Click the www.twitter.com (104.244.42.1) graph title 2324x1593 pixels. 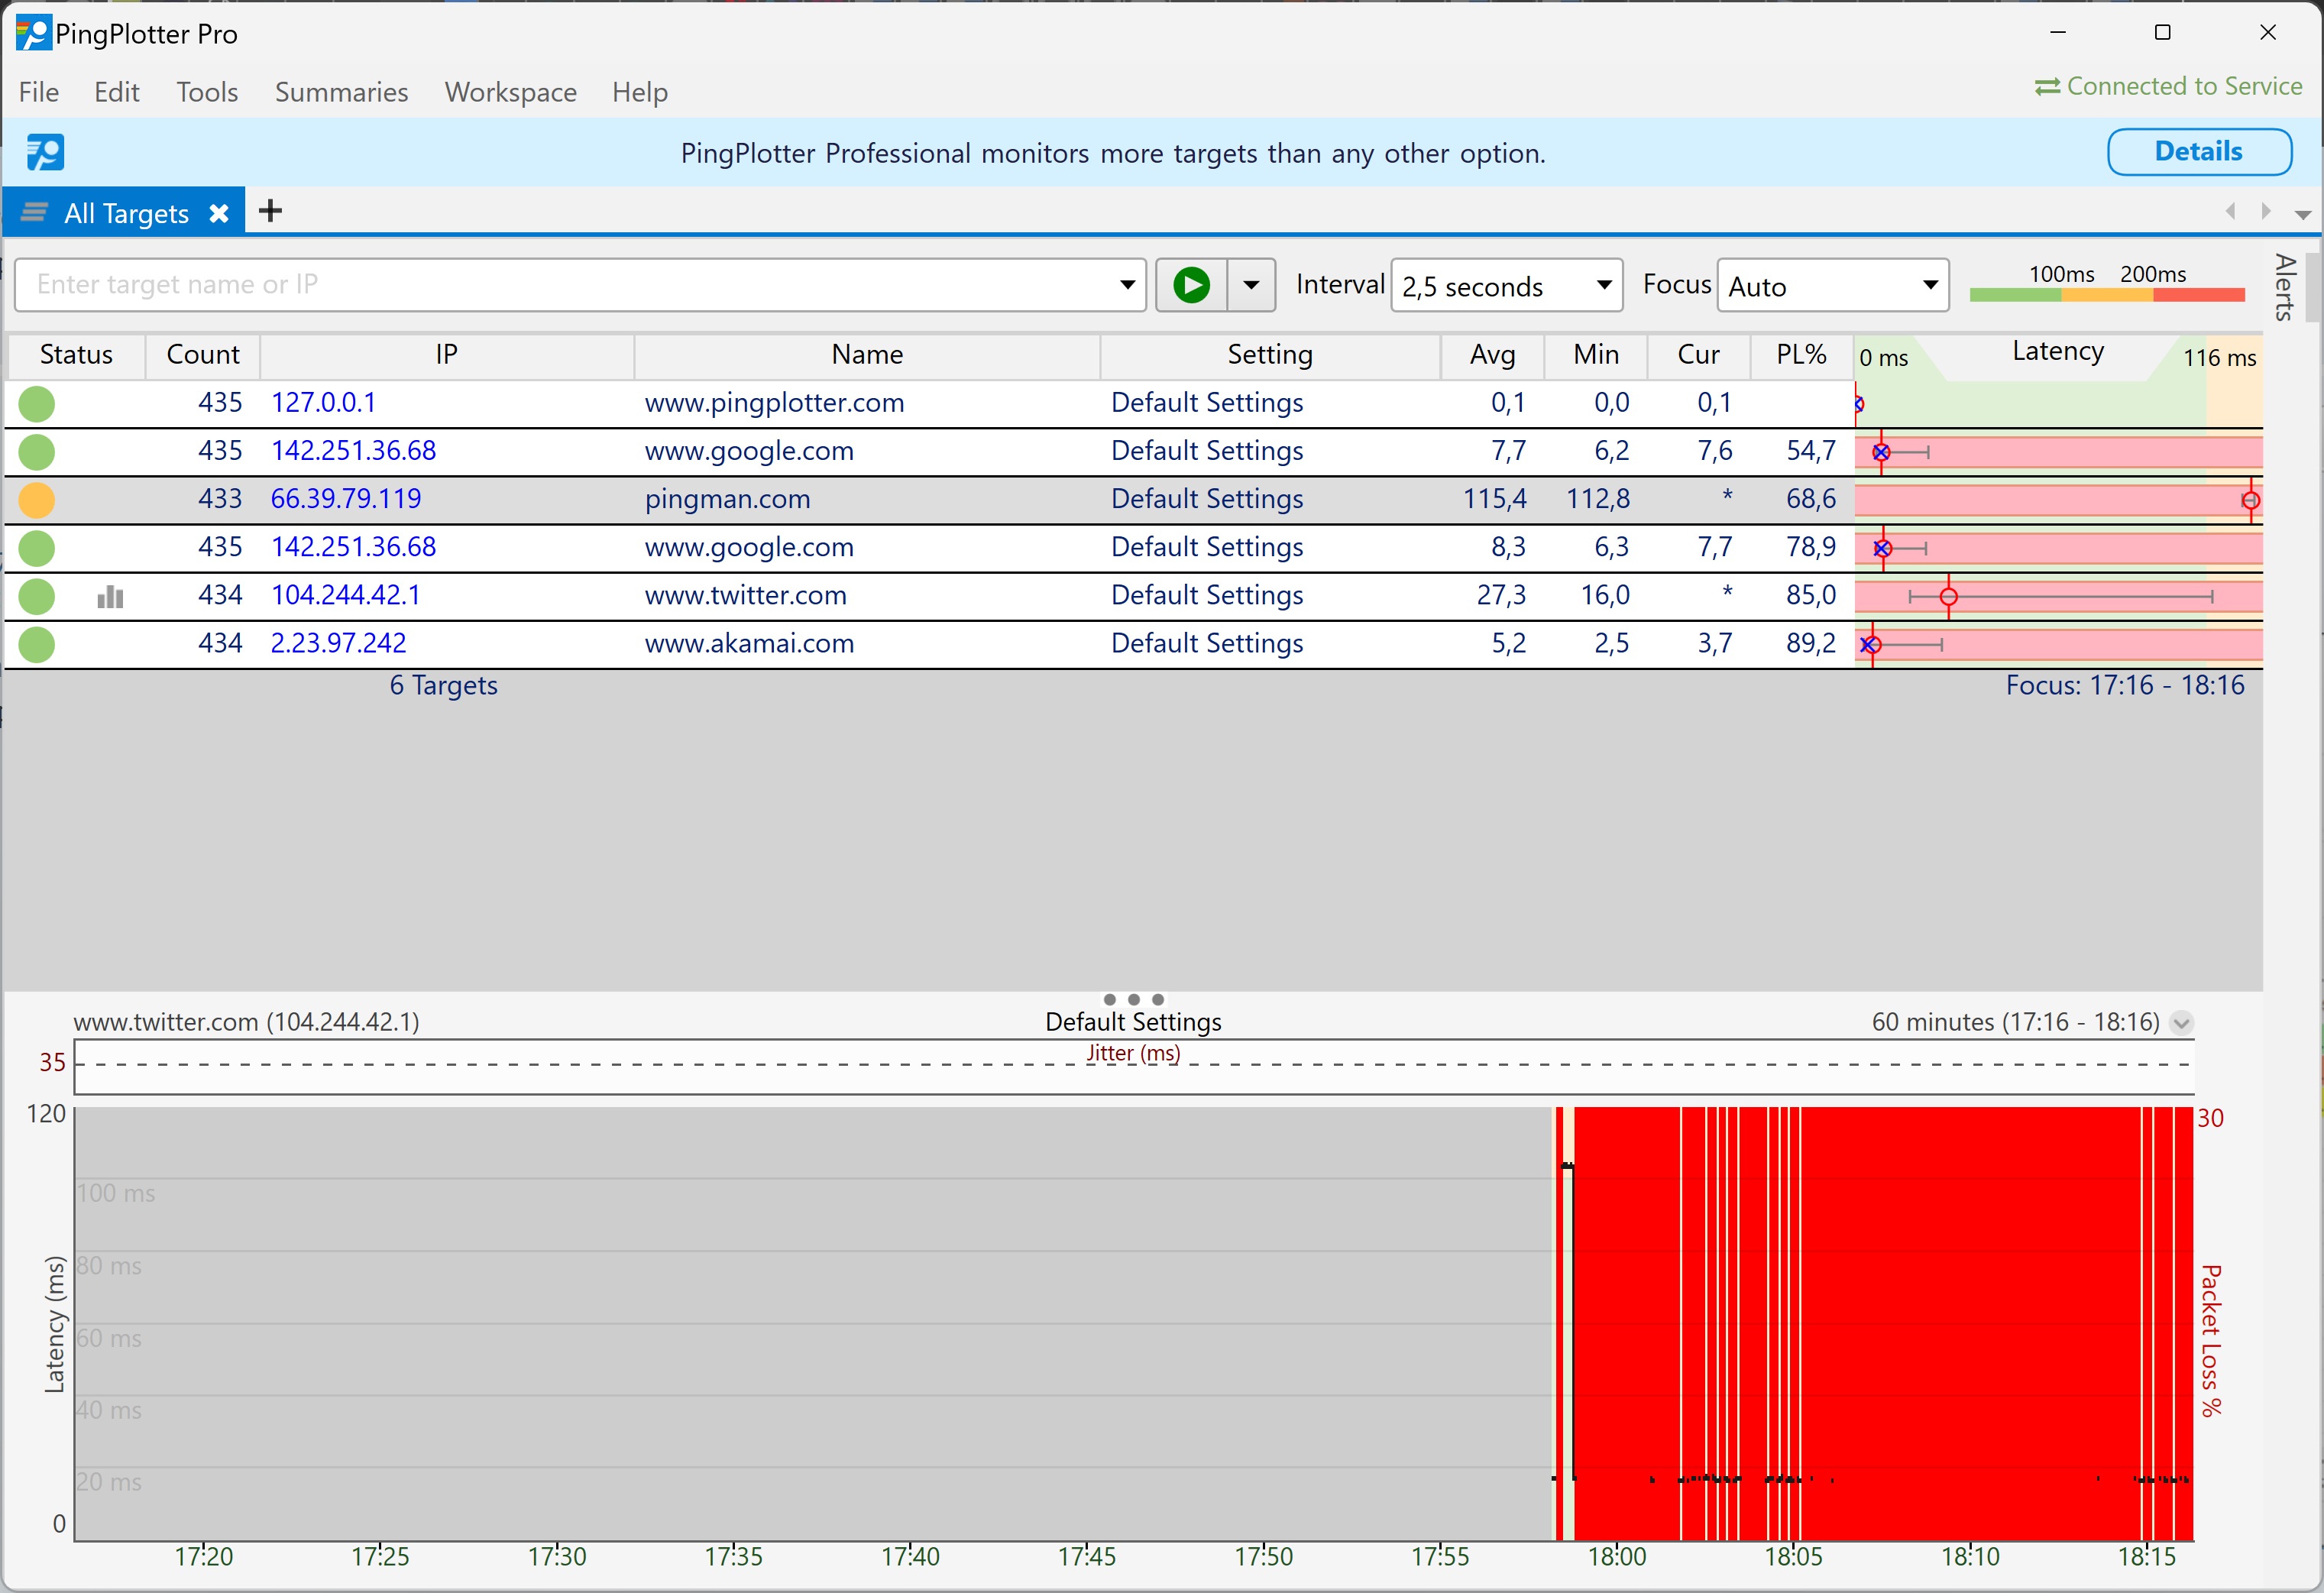click(246, 1022)
